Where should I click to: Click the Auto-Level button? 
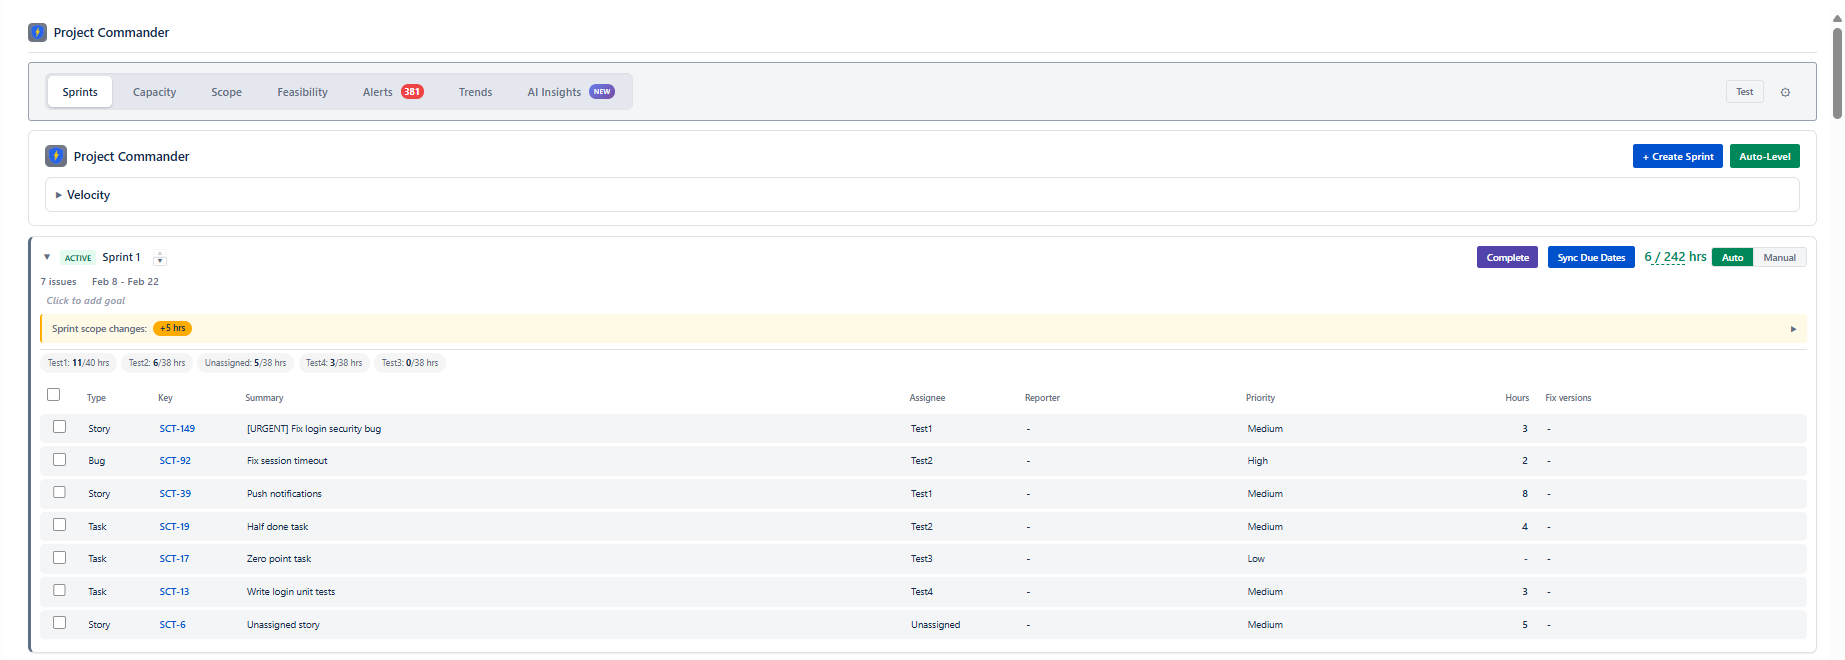[1765, 156]
